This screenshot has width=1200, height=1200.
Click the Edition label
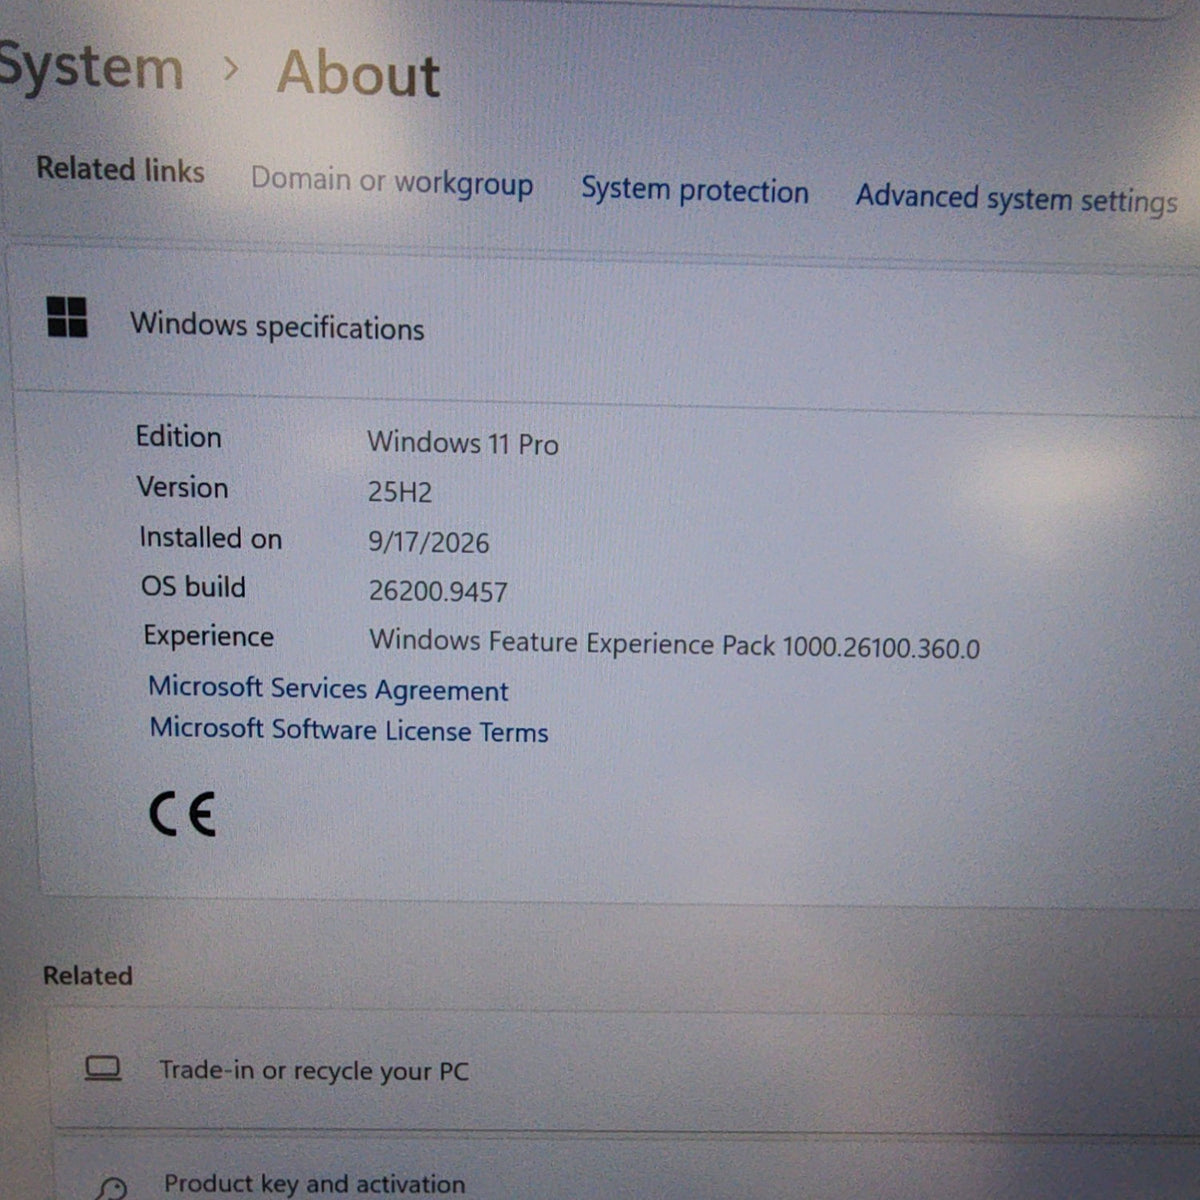point(179,437)
